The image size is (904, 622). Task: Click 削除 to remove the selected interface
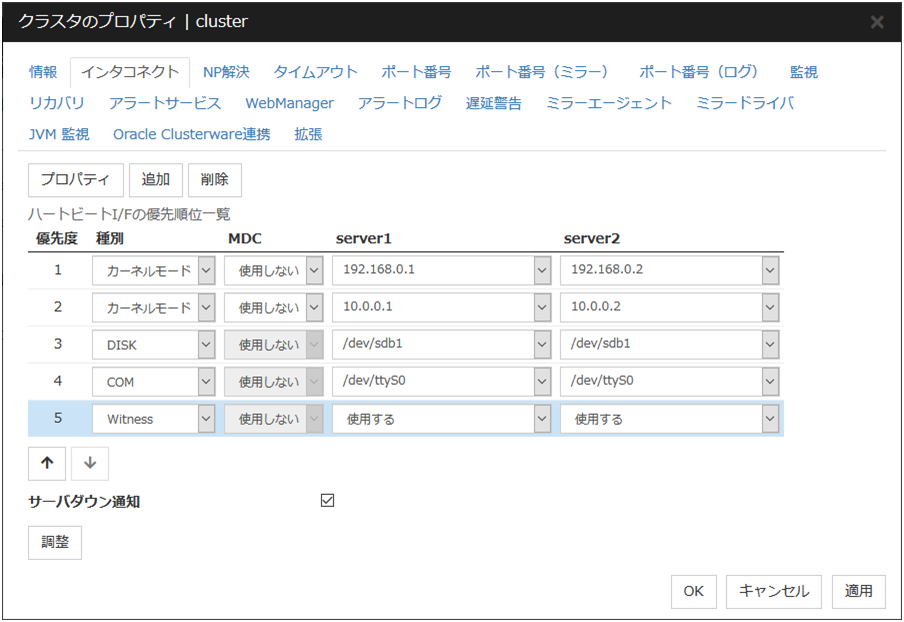[214, 180]
